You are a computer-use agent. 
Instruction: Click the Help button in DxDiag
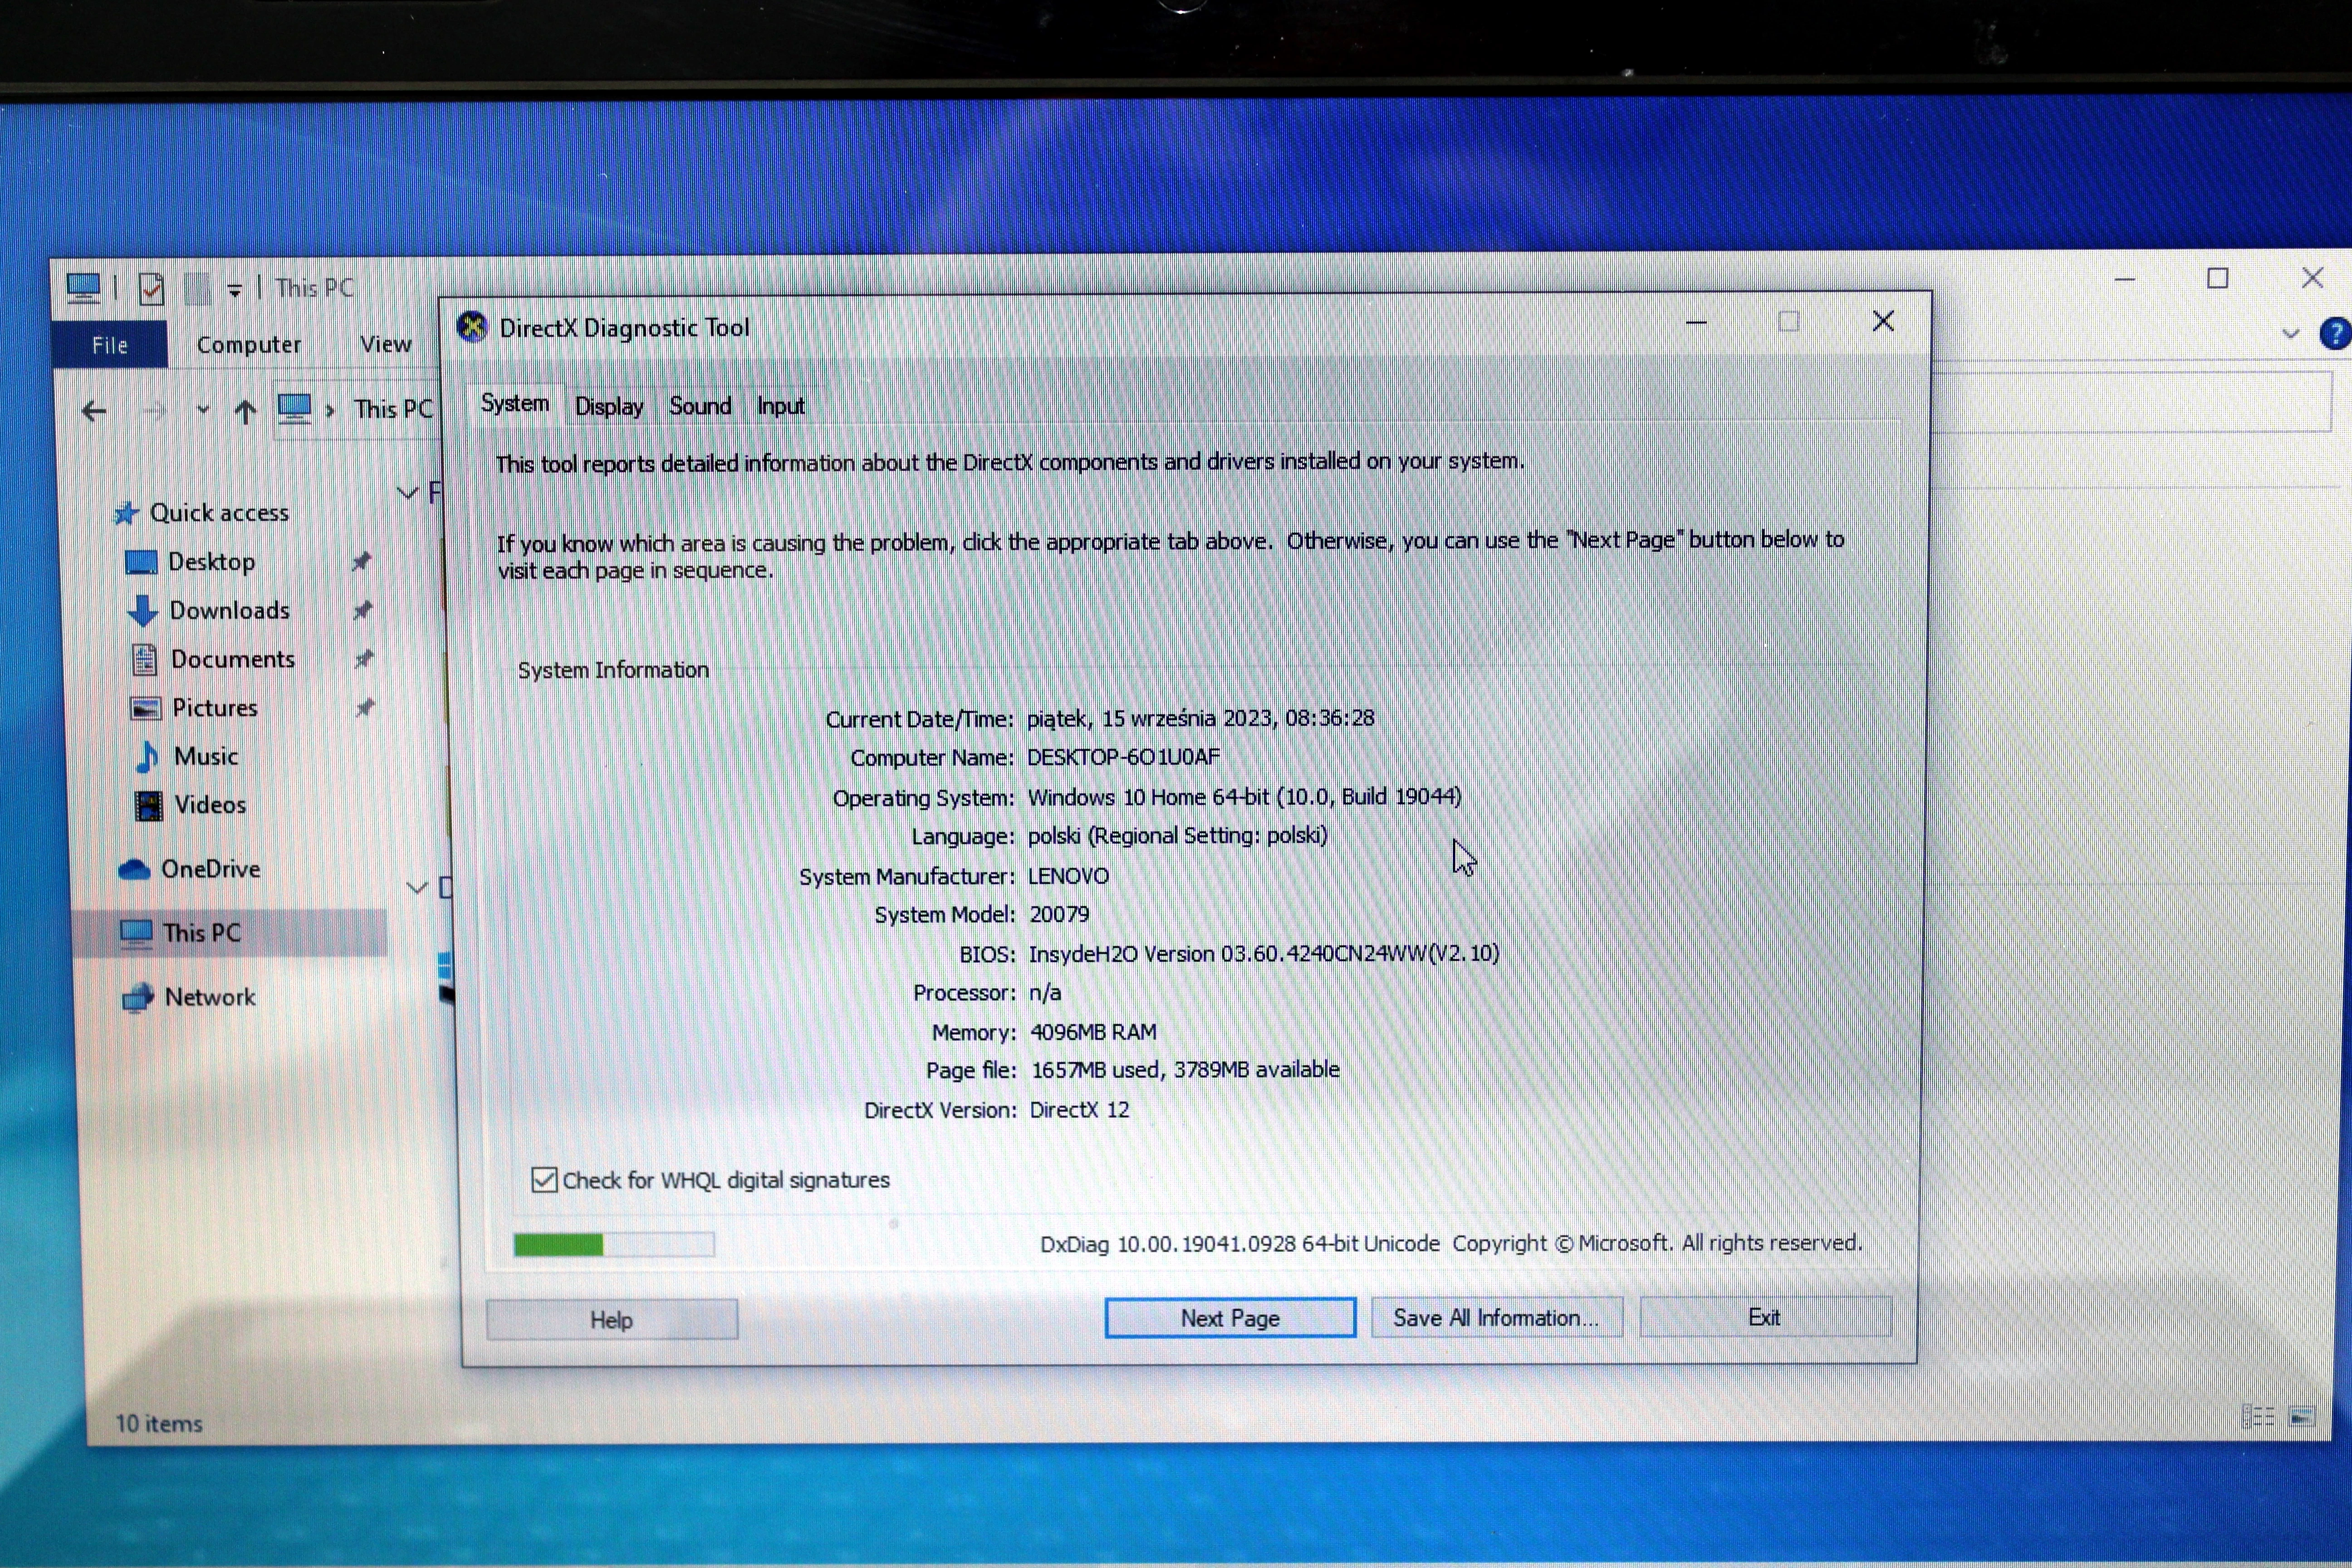pos(612,1320)
